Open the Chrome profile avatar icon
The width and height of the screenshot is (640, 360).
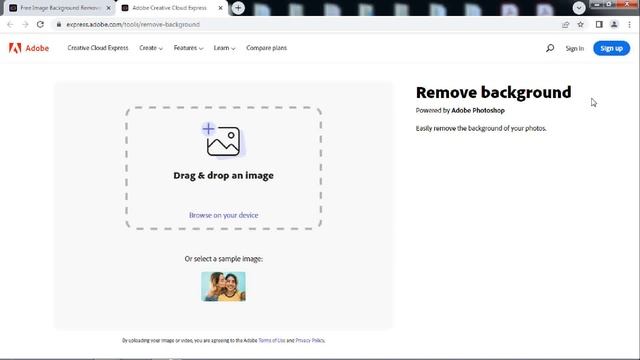pos(614,24)
